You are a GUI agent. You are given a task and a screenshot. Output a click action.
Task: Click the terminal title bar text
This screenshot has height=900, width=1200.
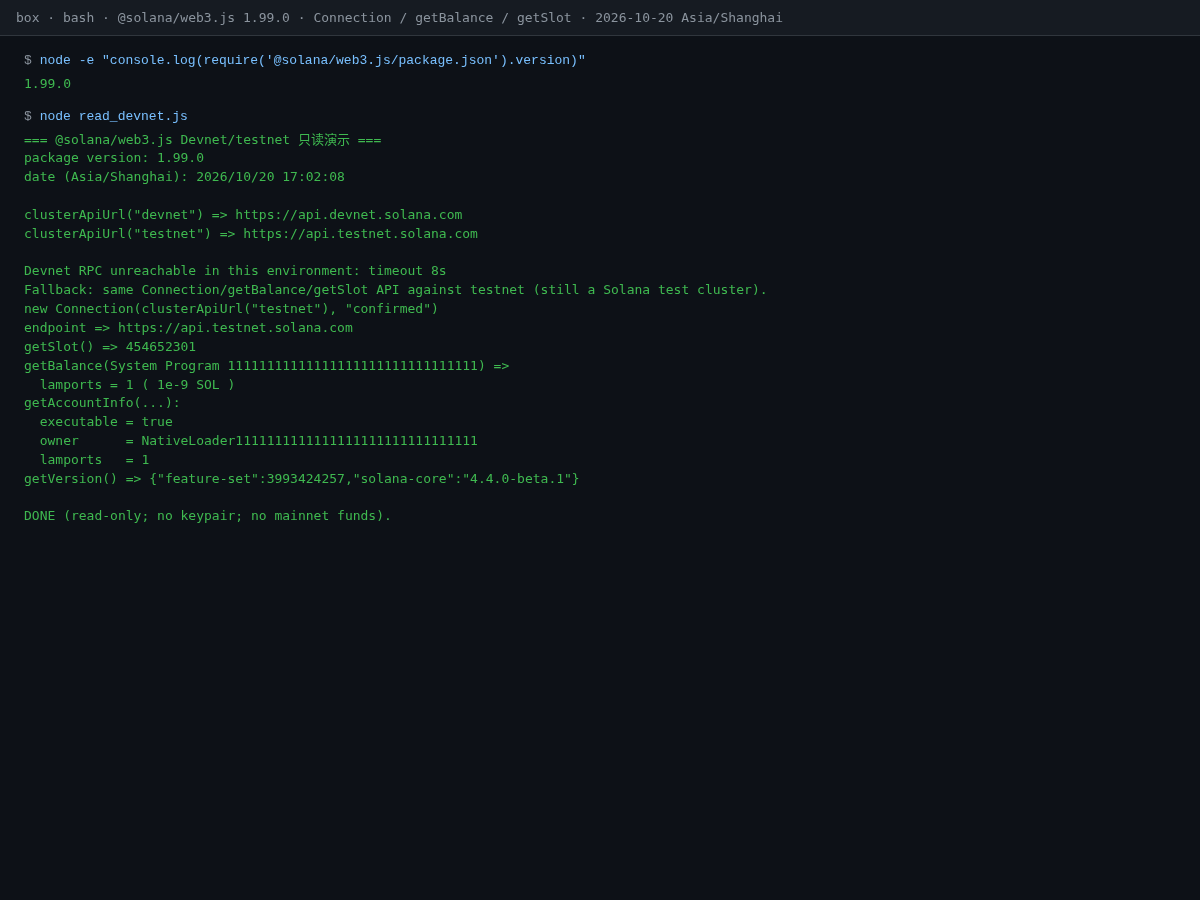point(399,18)
